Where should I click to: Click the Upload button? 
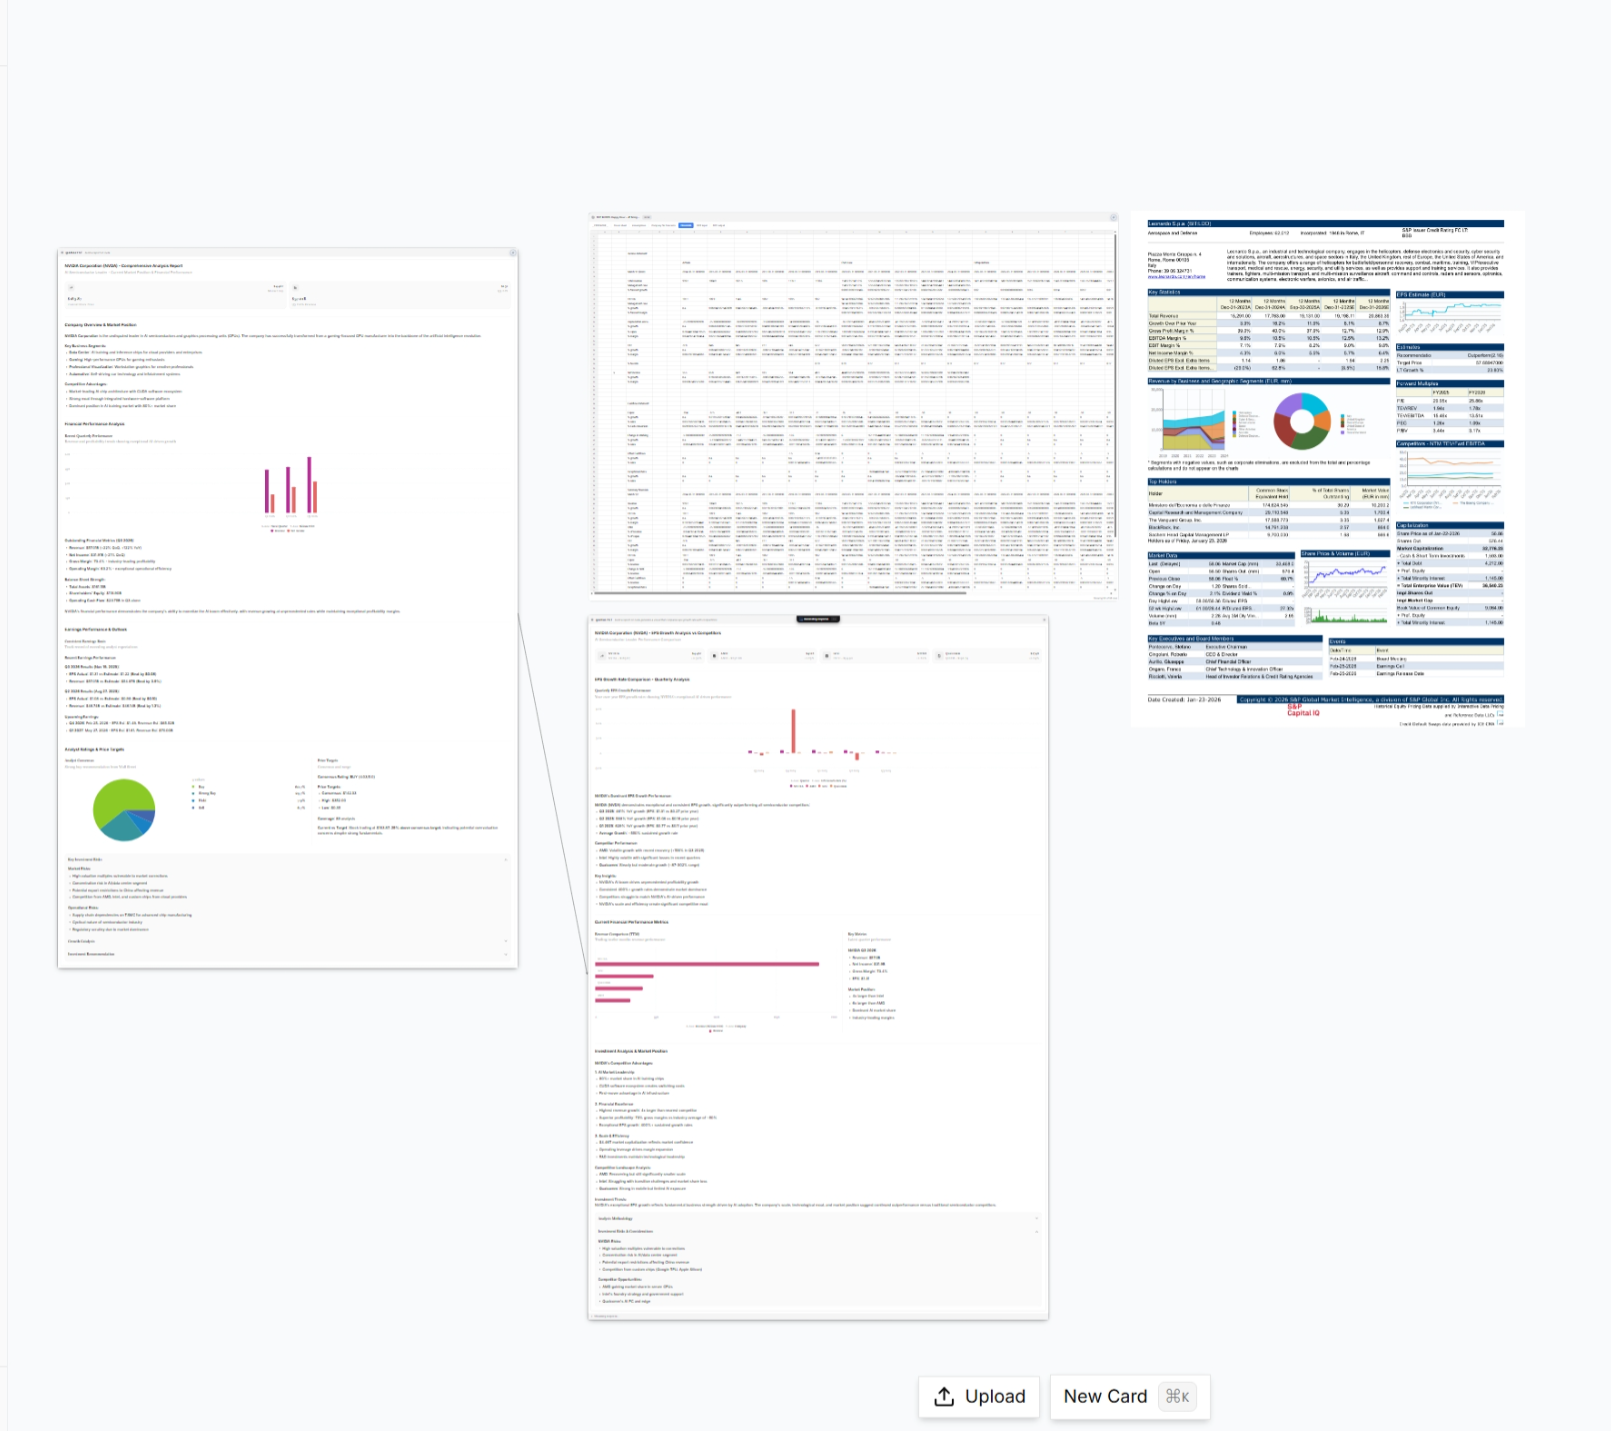coord(980,1396)
